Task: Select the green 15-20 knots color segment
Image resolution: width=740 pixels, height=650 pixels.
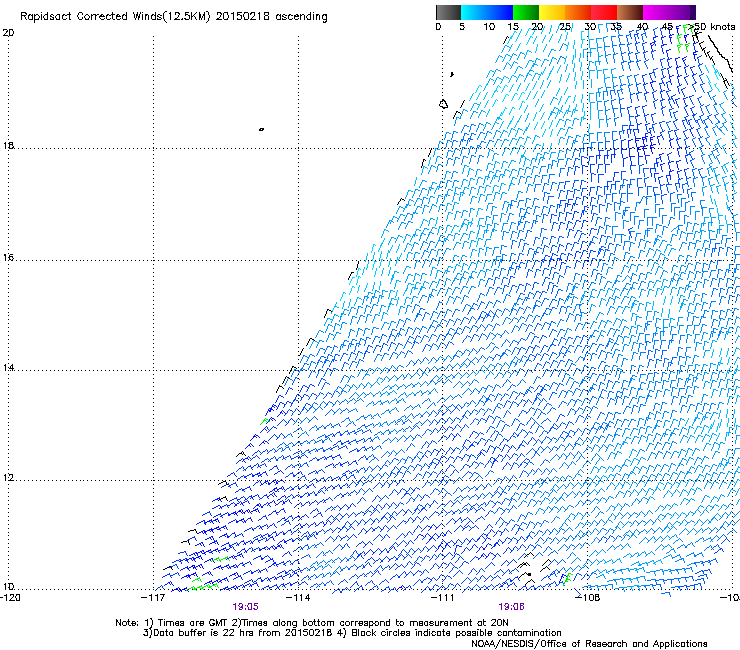Action: point(526,12)
